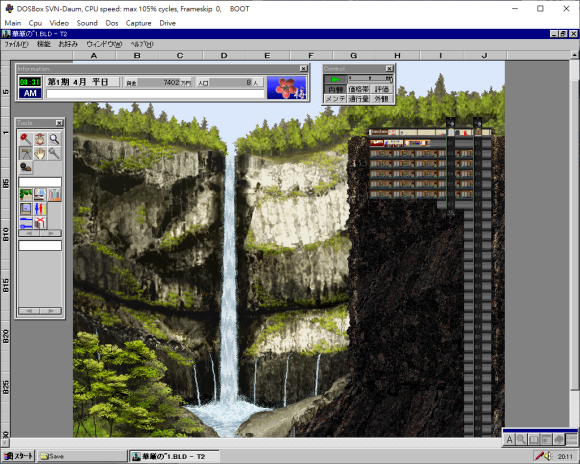Click the game clock display 08:31
580x464 pixels.
[x=30, y=82]
